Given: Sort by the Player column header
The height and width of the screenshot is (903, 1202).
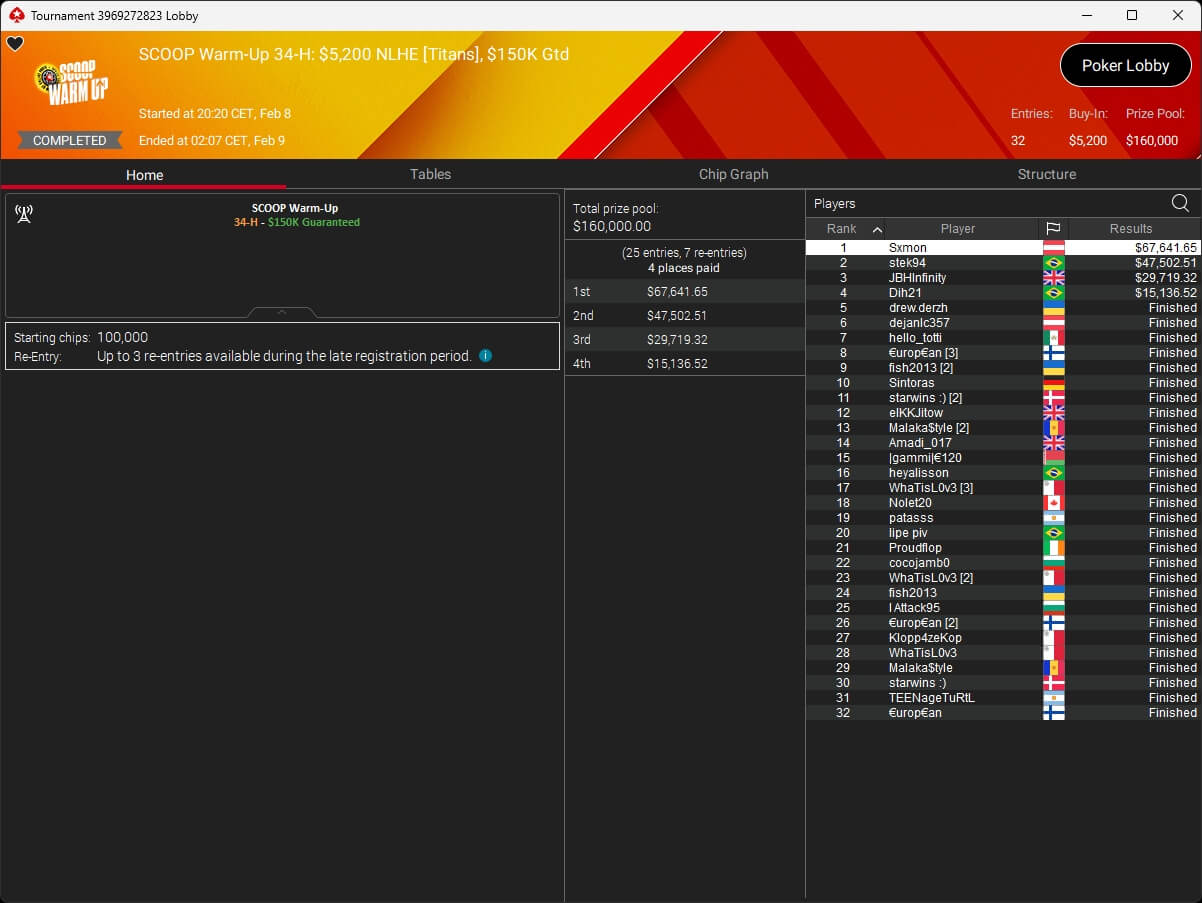Looking at the screenshot, I should (x=957, y=229).
